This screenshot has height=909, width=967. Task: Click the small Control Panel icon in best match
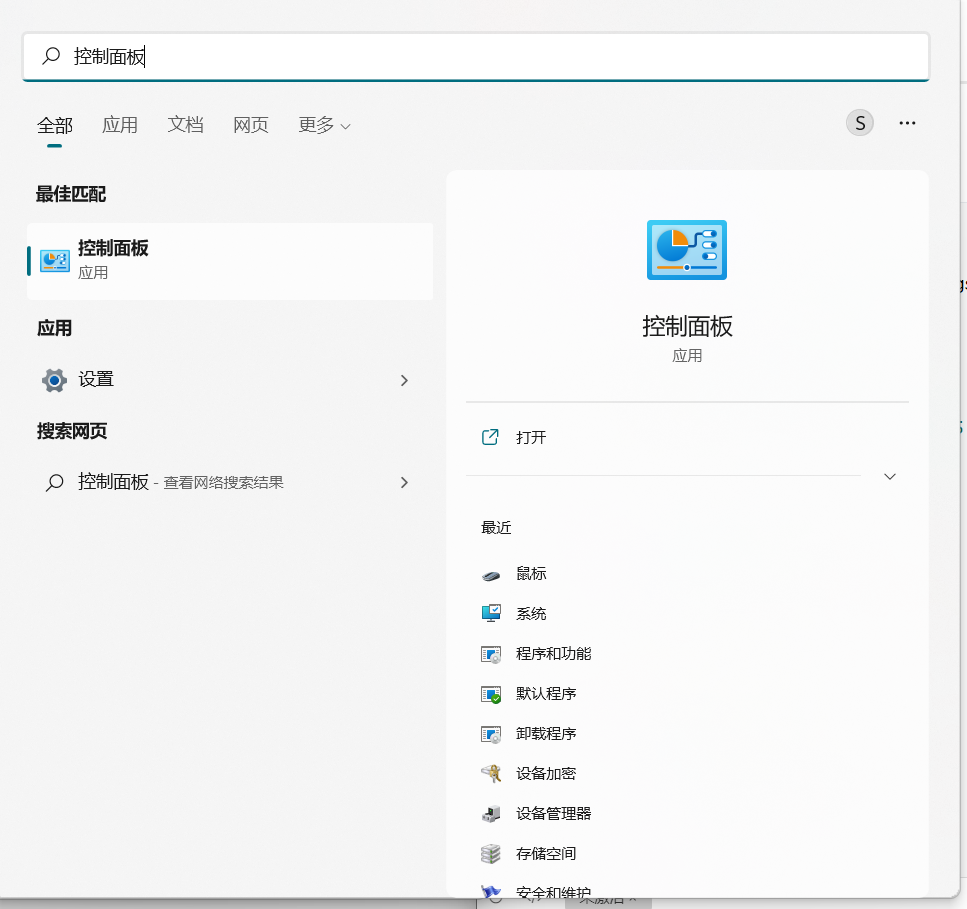click(x=55, y=261)
